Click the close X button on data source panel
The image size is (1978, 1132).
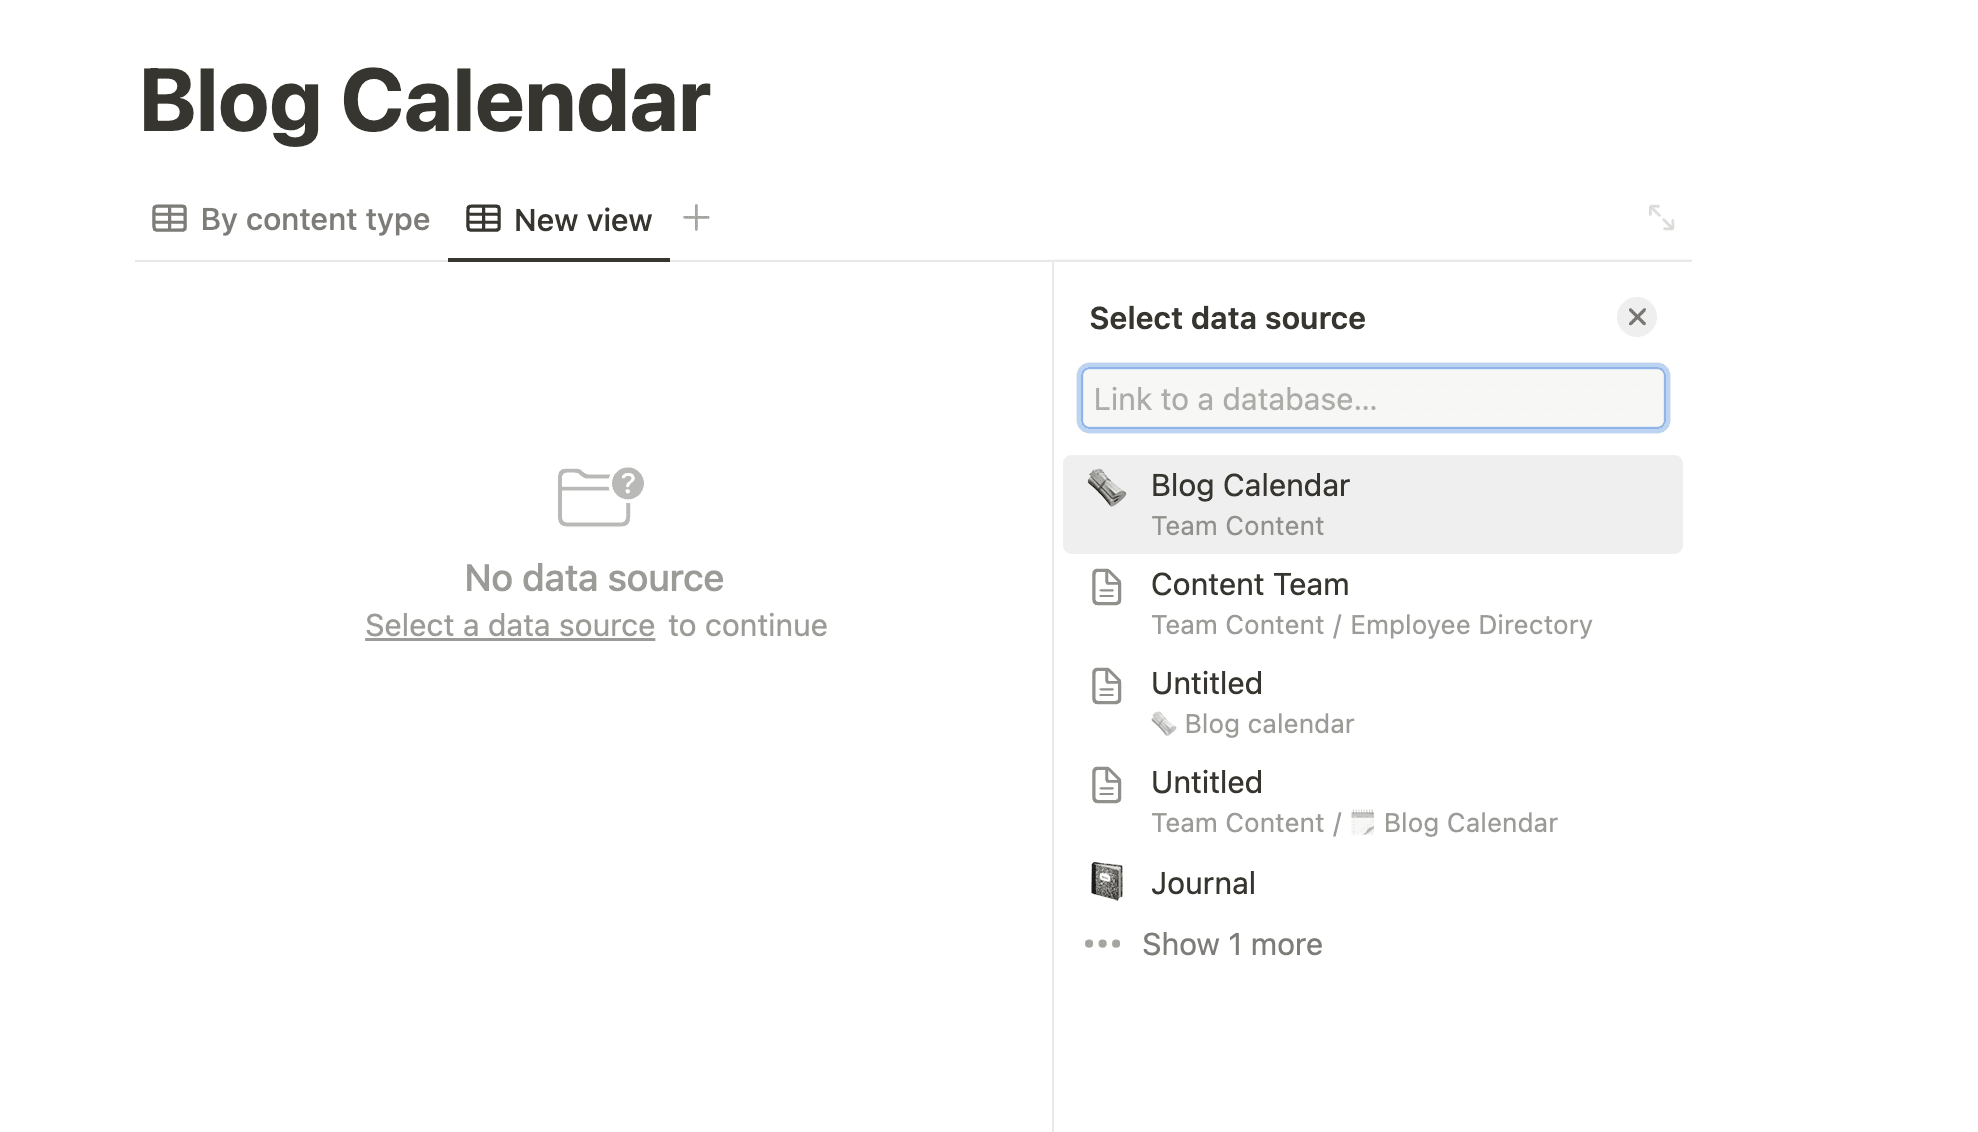coord(1636,317)
